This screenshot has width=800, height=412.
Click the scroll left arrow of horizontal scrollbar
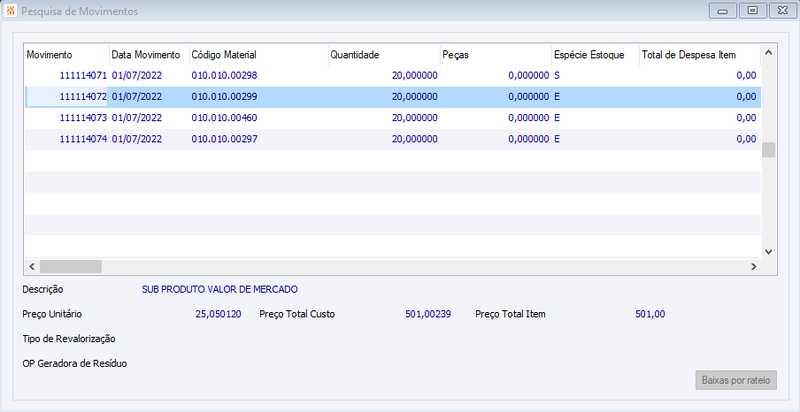point(32,266)
